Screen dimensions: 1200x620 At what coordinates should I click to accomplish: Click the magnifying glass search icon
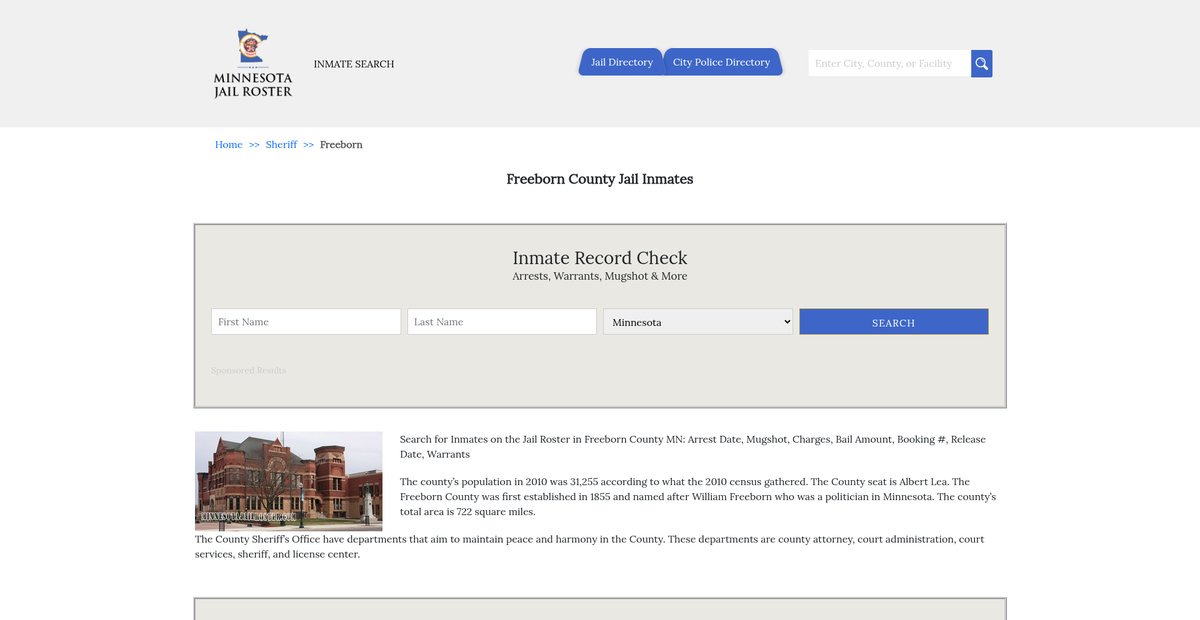981,64
